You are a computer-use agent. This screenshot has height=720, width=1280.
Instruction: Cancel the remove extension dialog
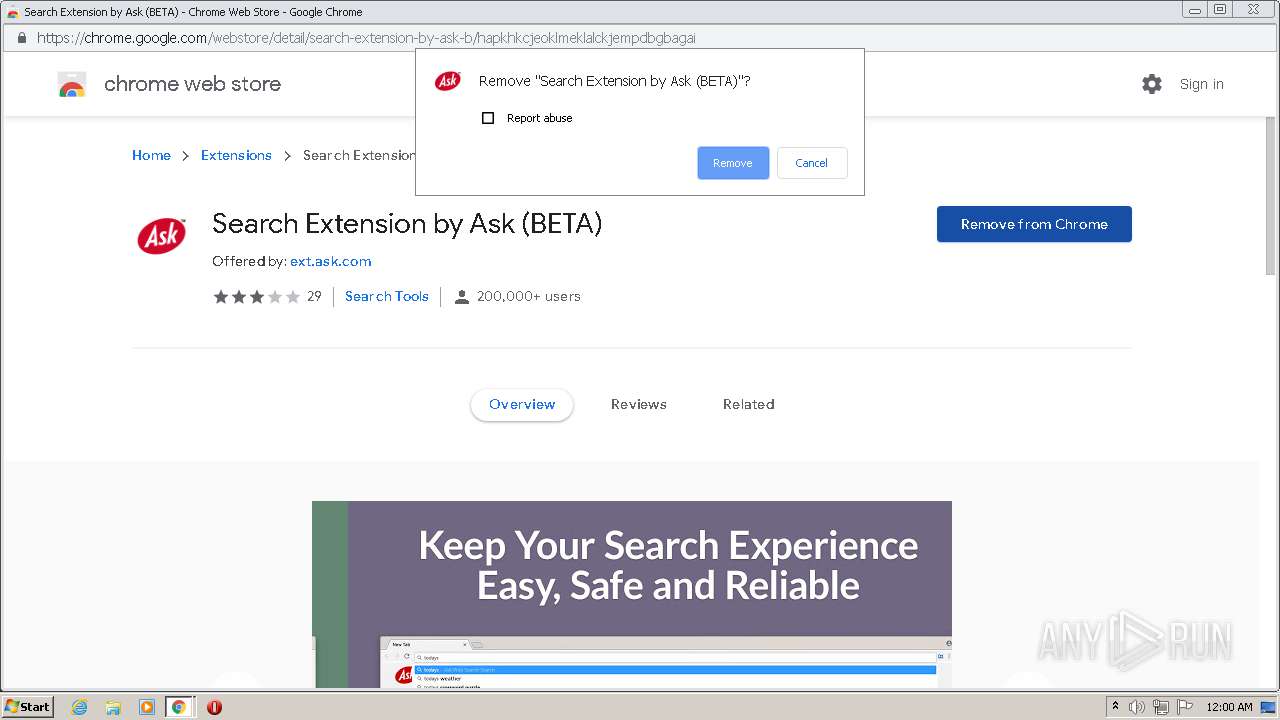811,163
